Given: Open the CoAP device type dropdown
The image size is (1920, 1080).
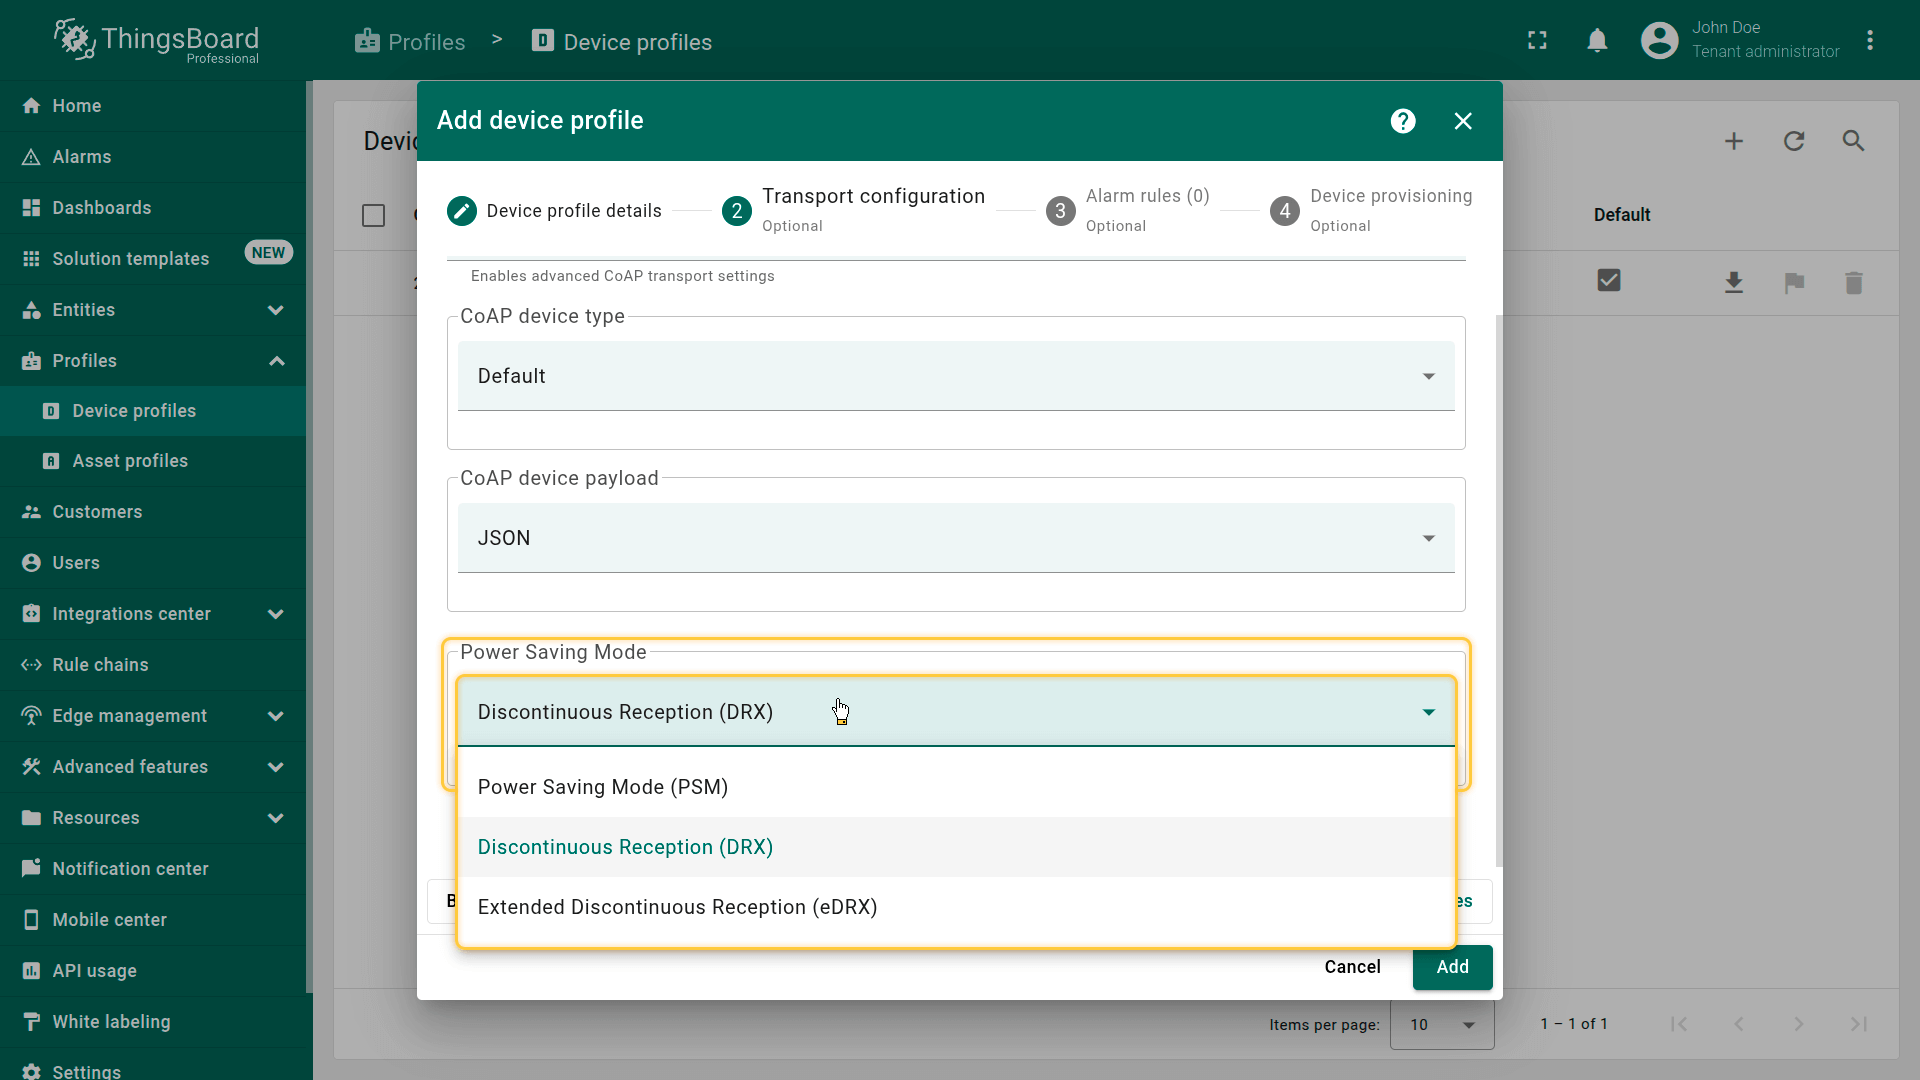Looking at the screenshot, I should (955, 376).
